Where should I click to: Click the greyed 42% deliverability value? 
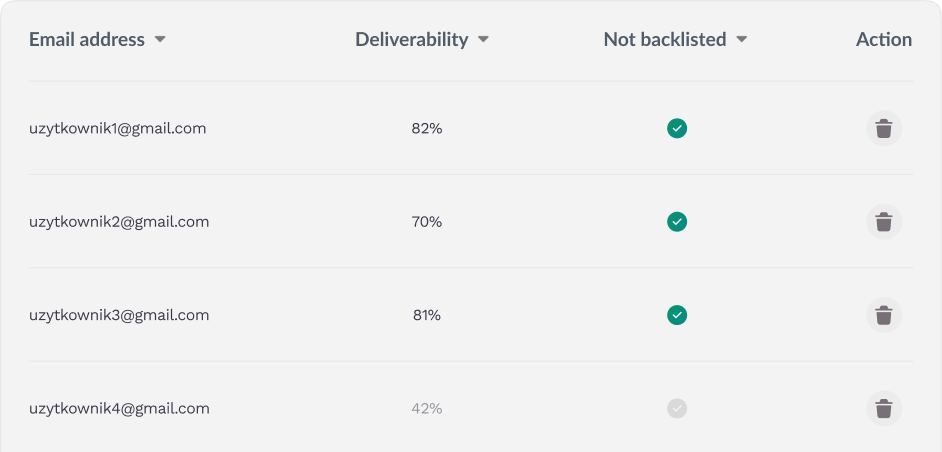pos(427,409)
